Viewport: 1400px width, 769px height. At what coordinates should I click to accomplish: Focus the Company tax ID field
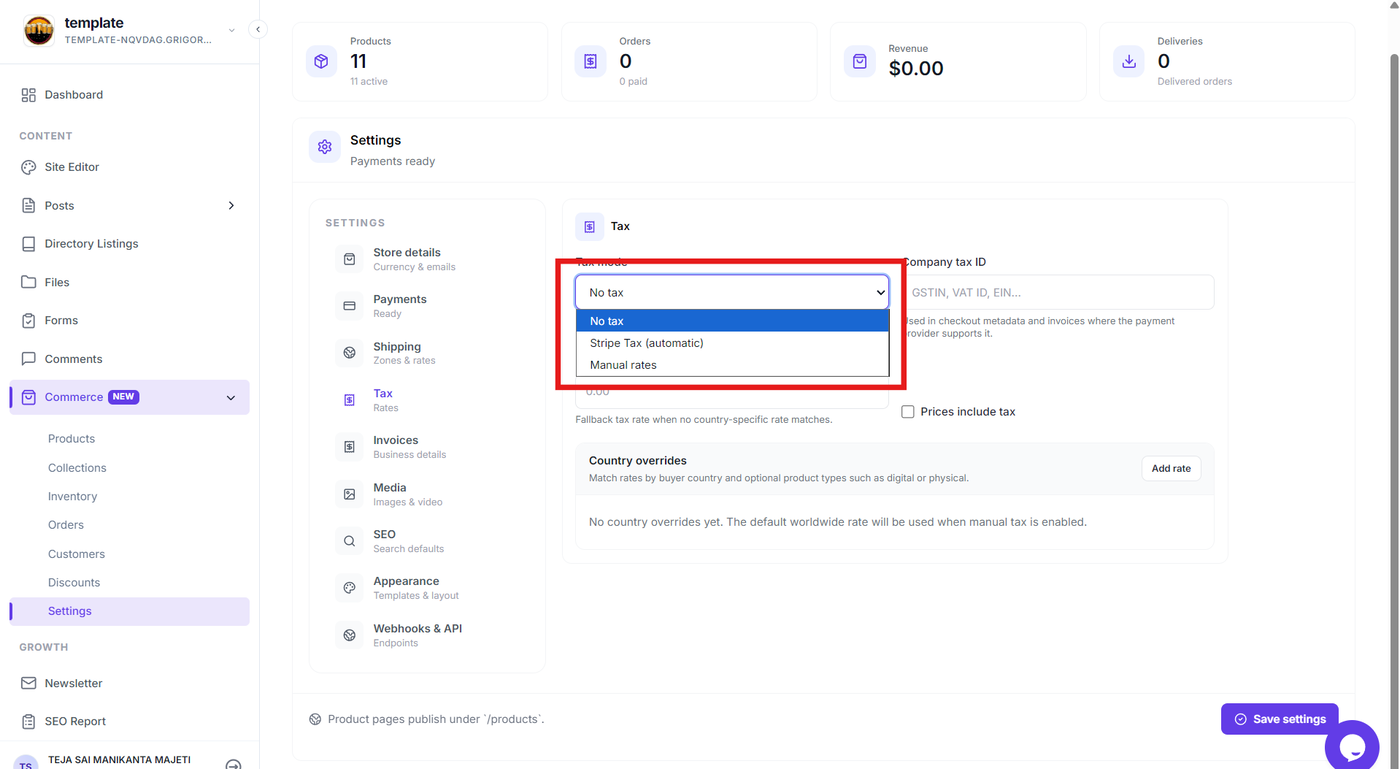(1058, 293)
